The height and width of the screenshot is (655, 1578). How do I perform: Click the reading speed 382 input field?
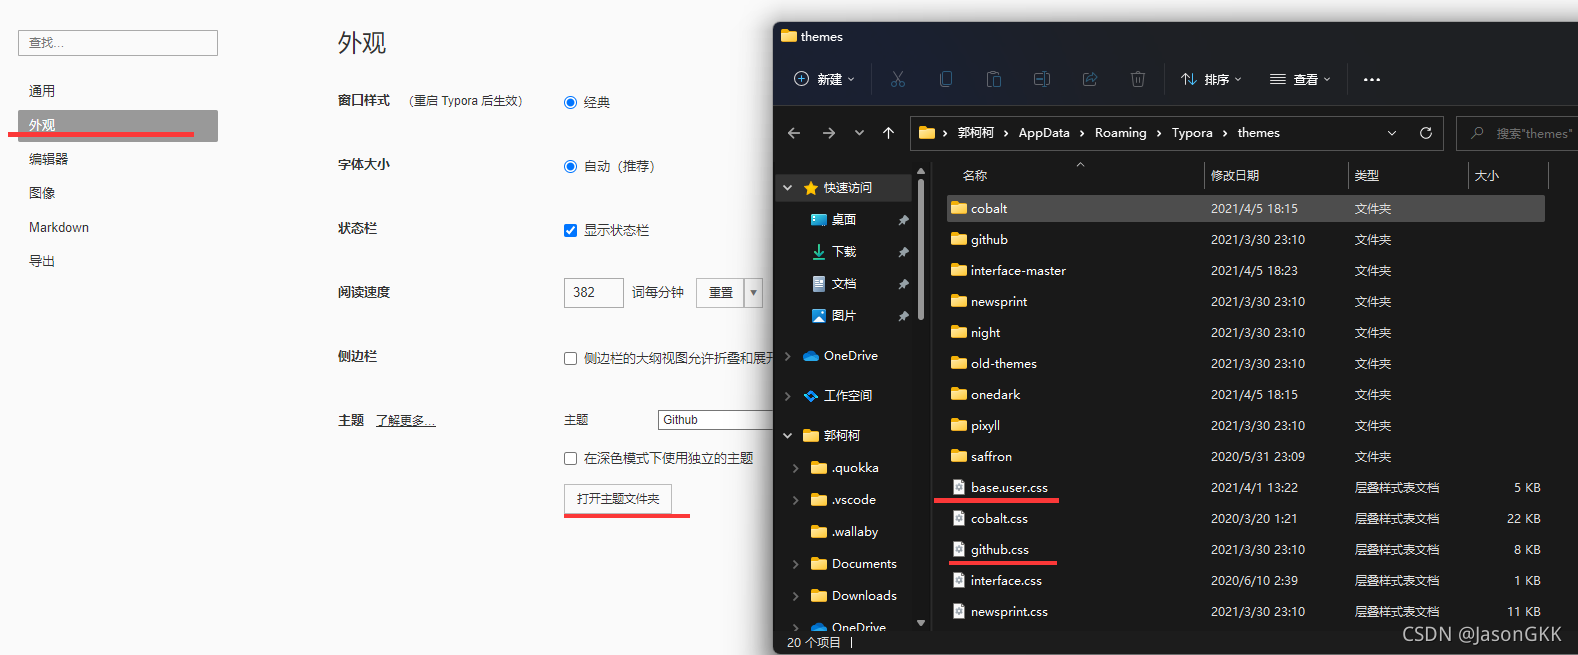[x=594, y=292]
